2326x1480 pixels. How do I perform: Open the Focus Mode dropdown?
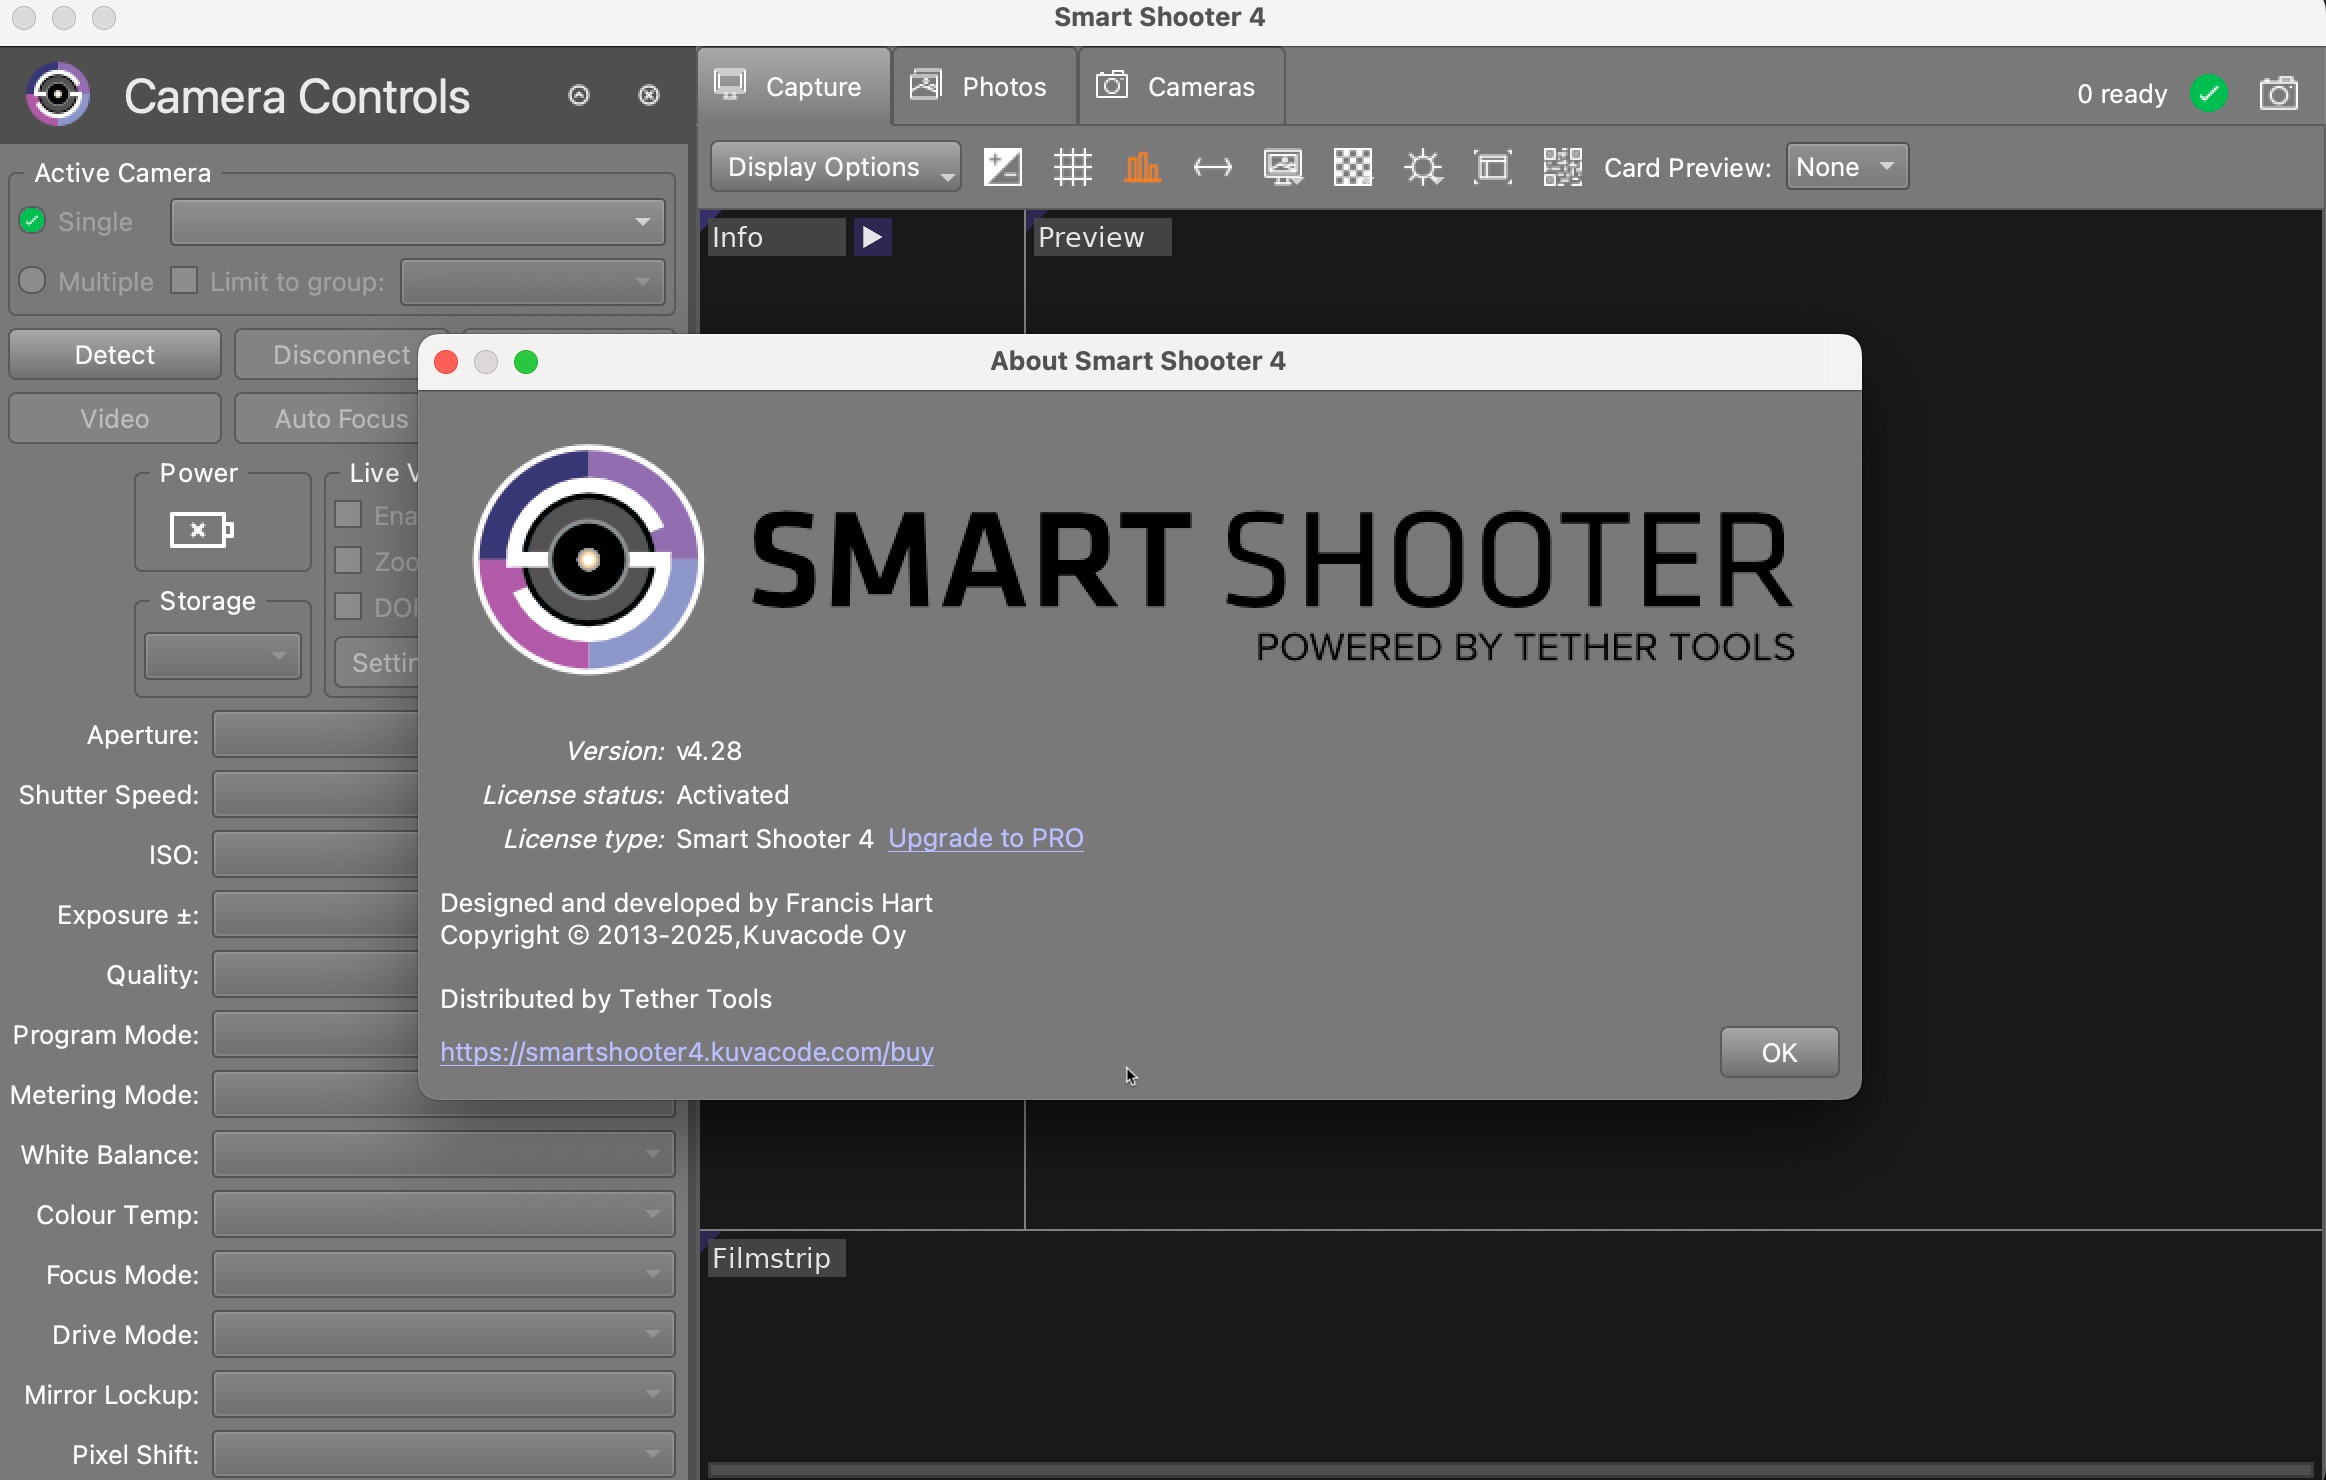point(443,1275)
